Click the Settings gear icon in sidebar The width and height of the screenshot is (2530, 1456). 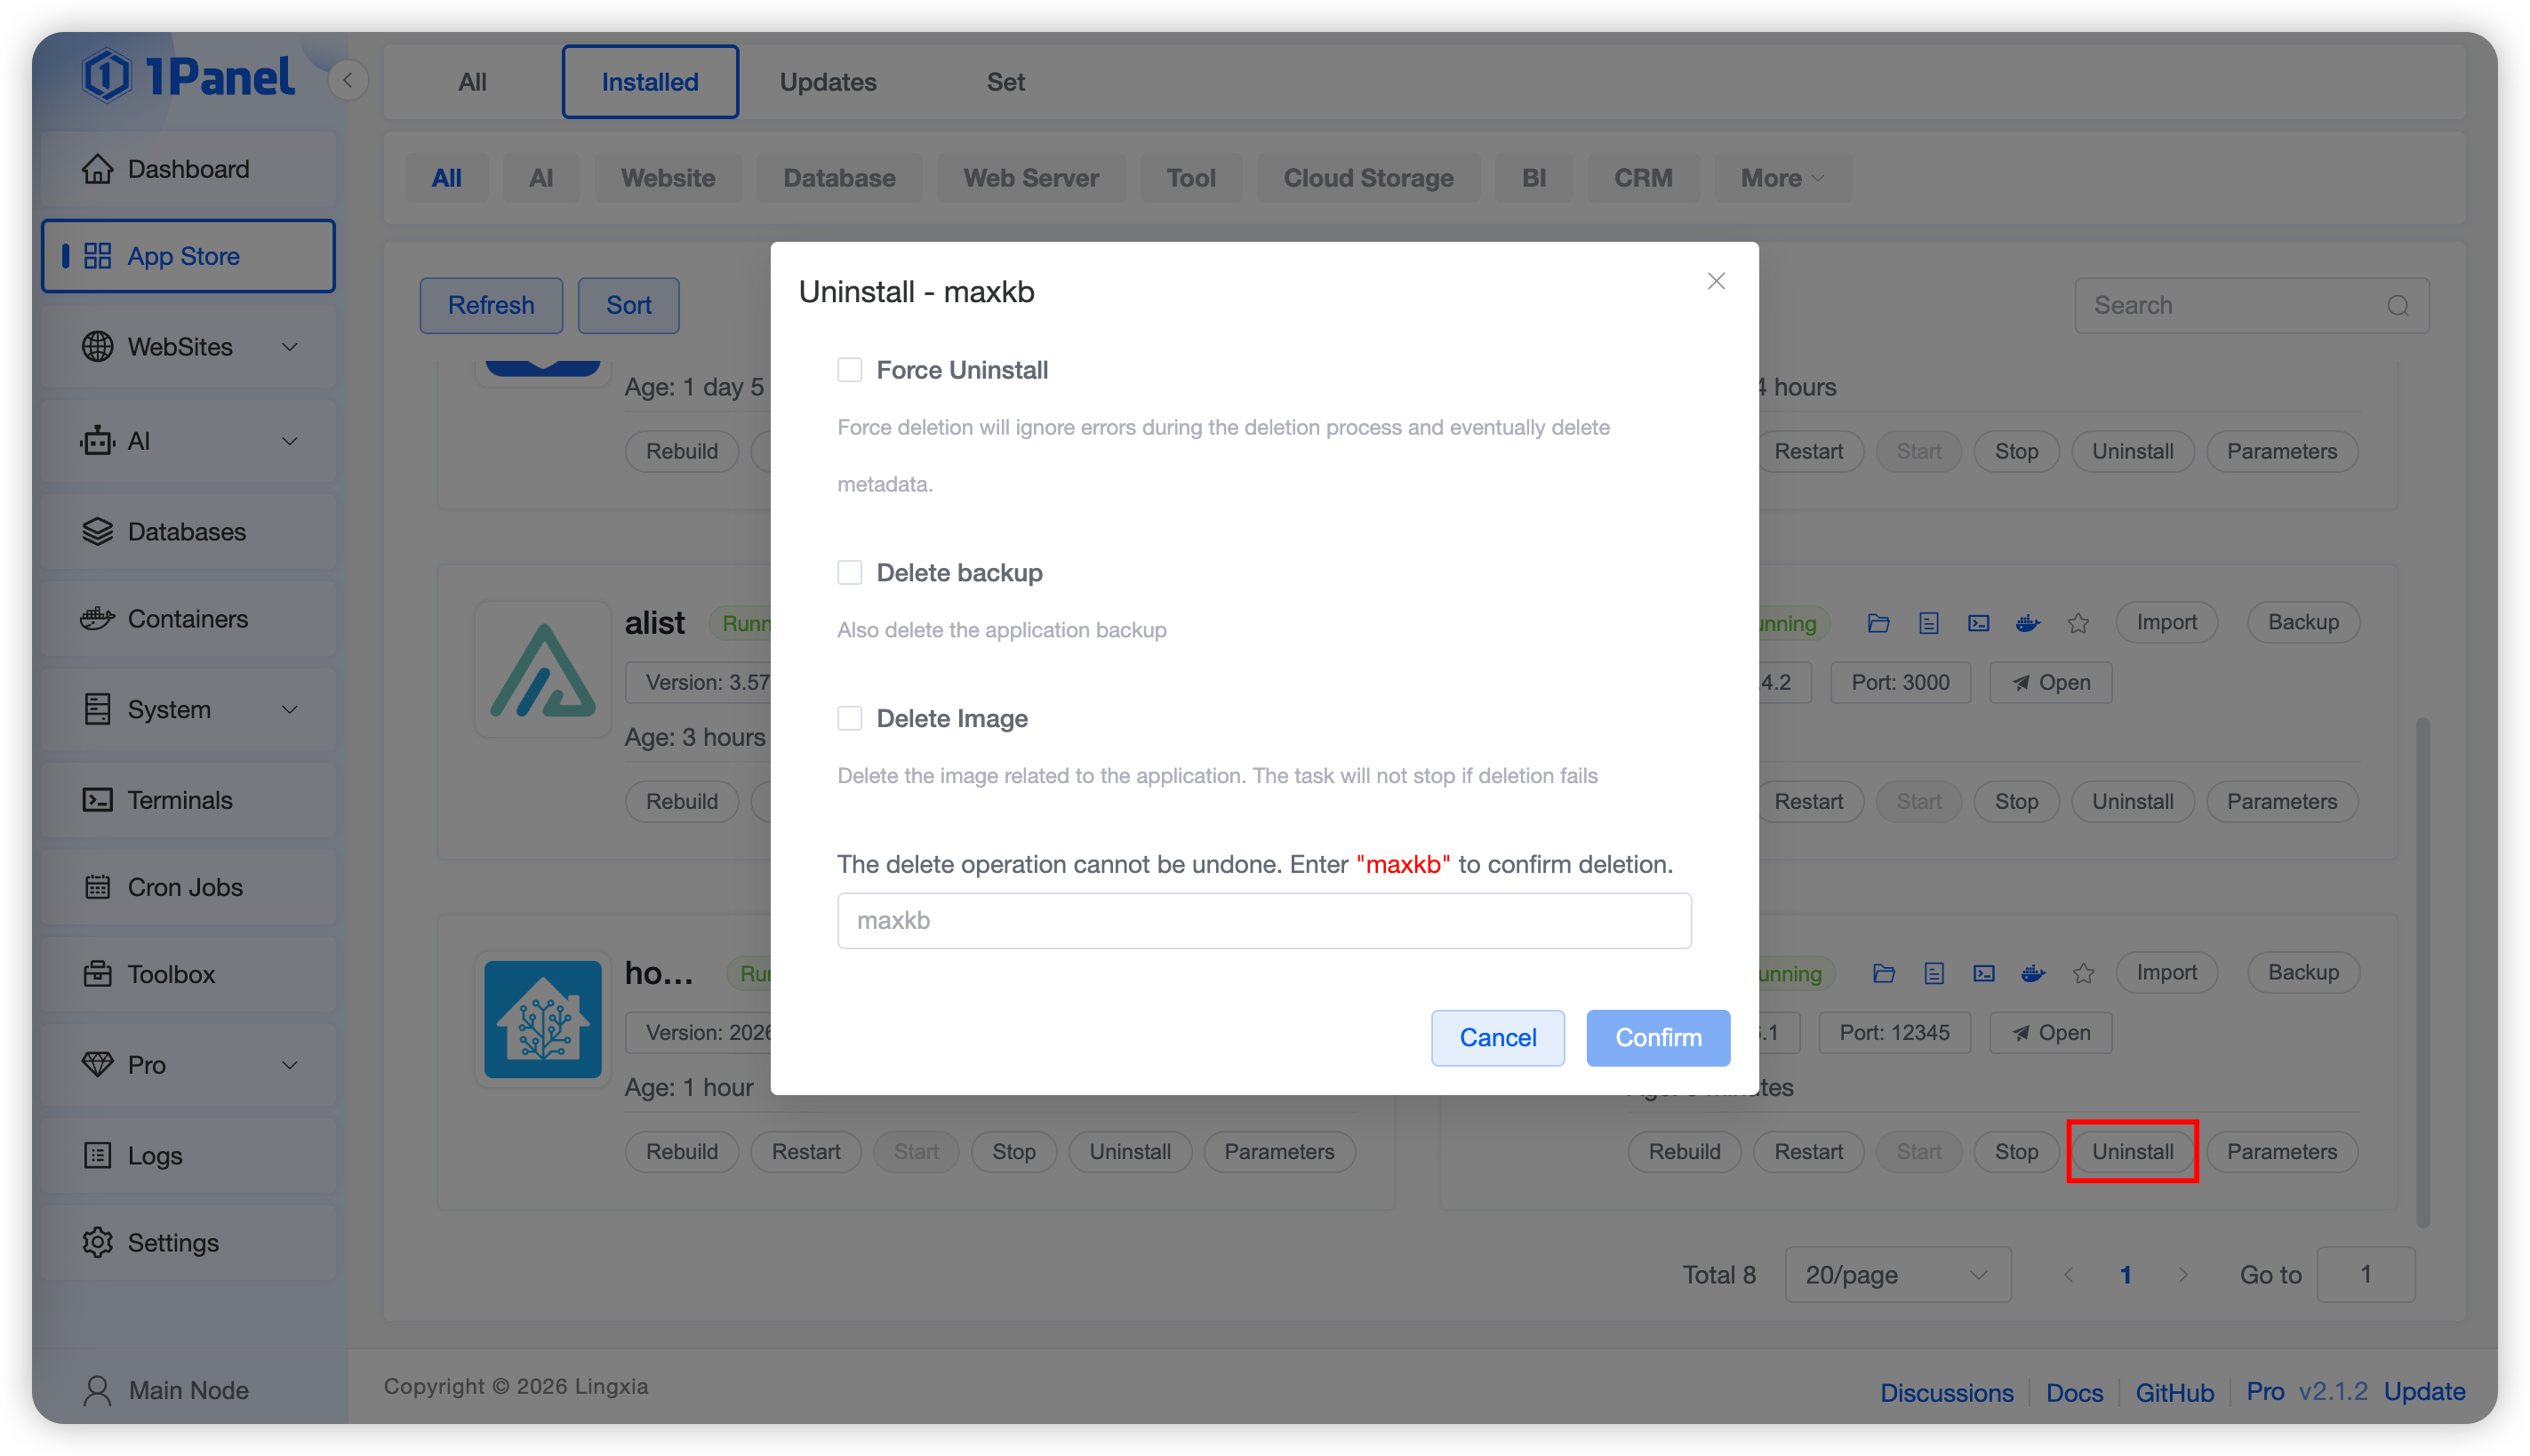click(97, 1242)
